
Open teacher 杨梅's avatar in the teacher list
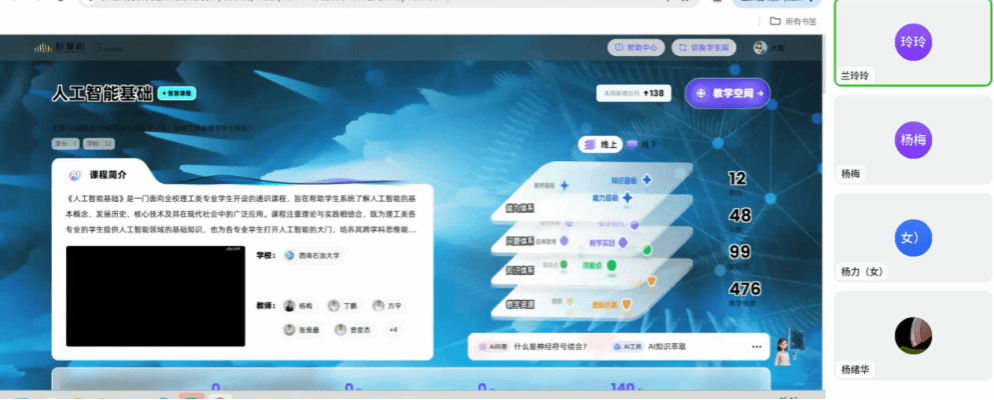click(290, 306)
